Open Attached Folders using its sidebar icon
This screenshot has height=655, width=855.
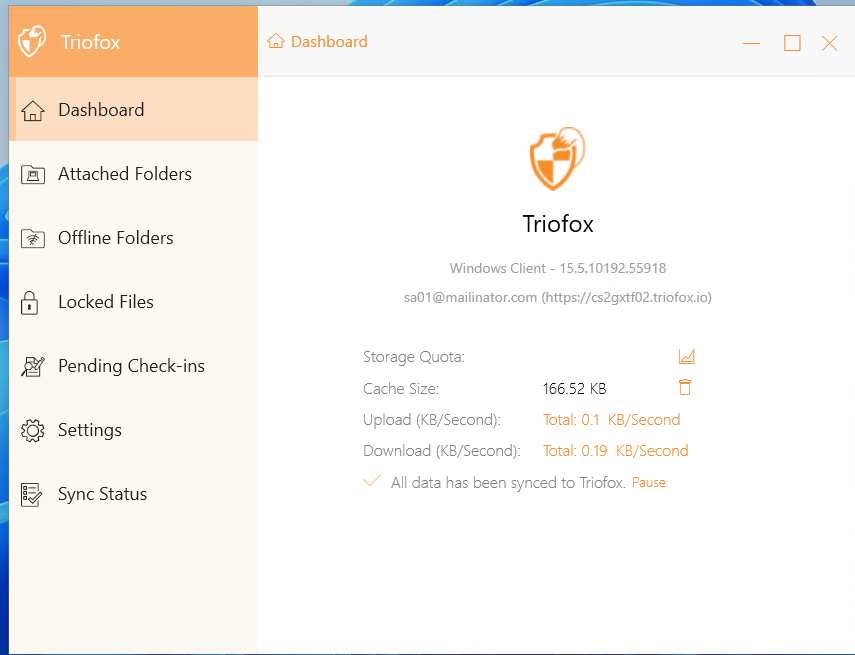pos(33,173)
